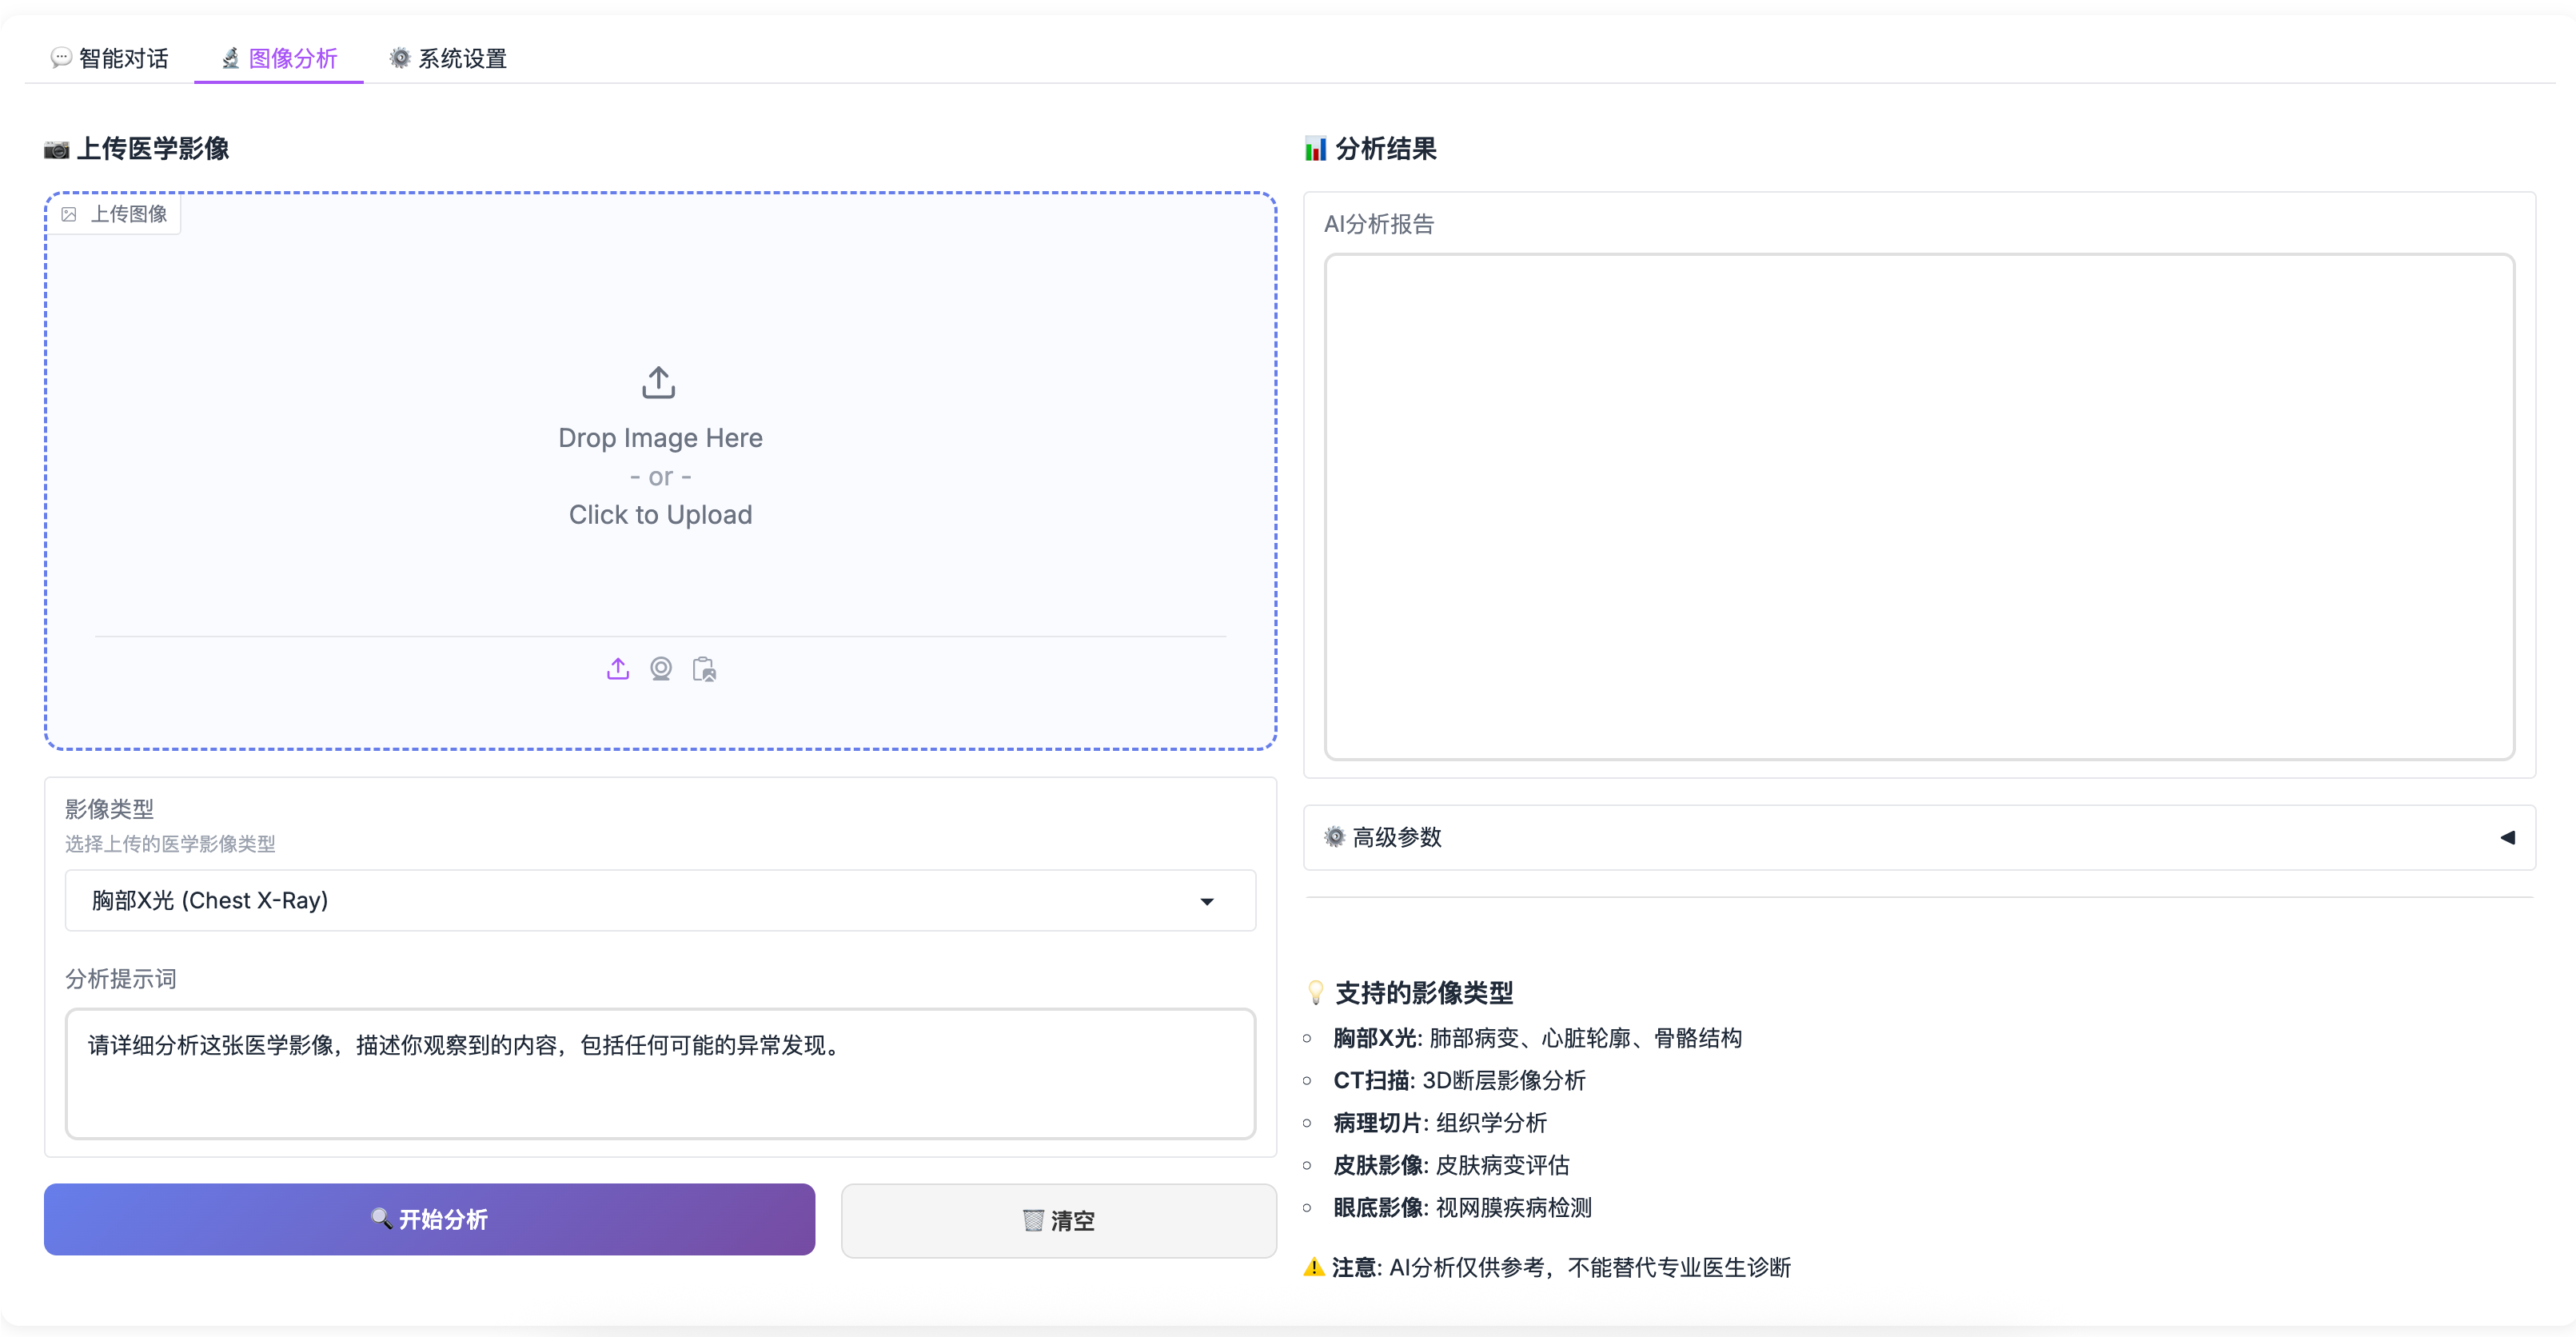2576x1337 pixels.
Task: Expand the 高级参数 accordion arrow
Action: click(x=2507, y=837)
